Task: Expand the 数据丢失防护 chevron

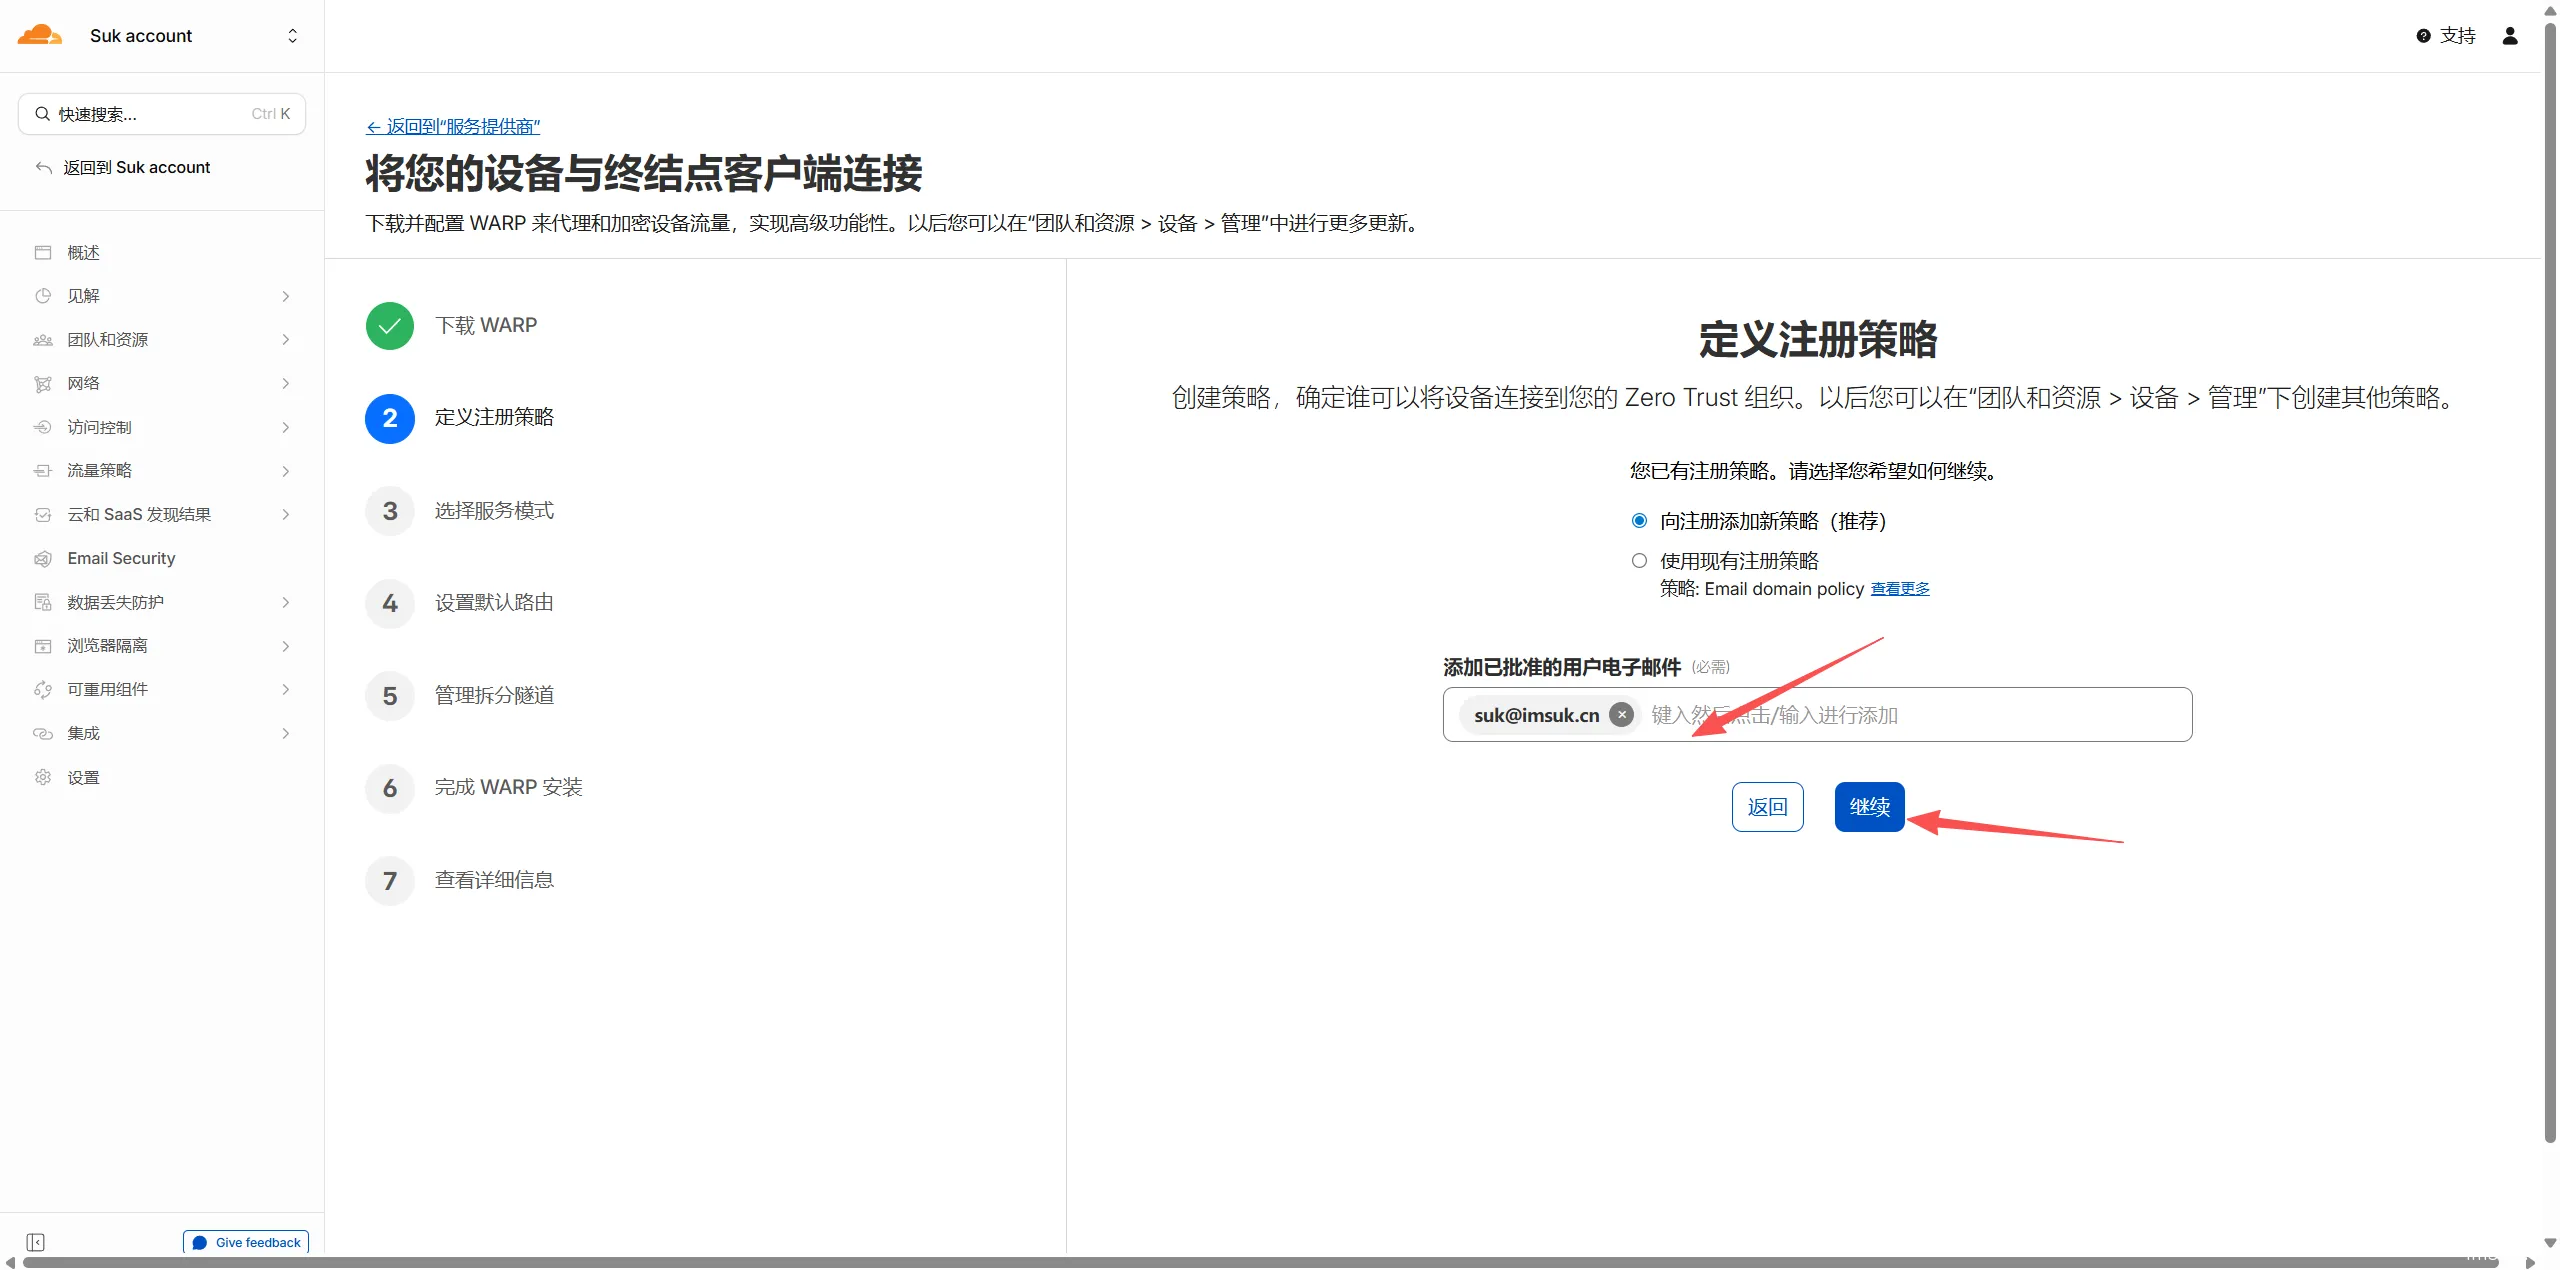Action: [x=286, y=602]
